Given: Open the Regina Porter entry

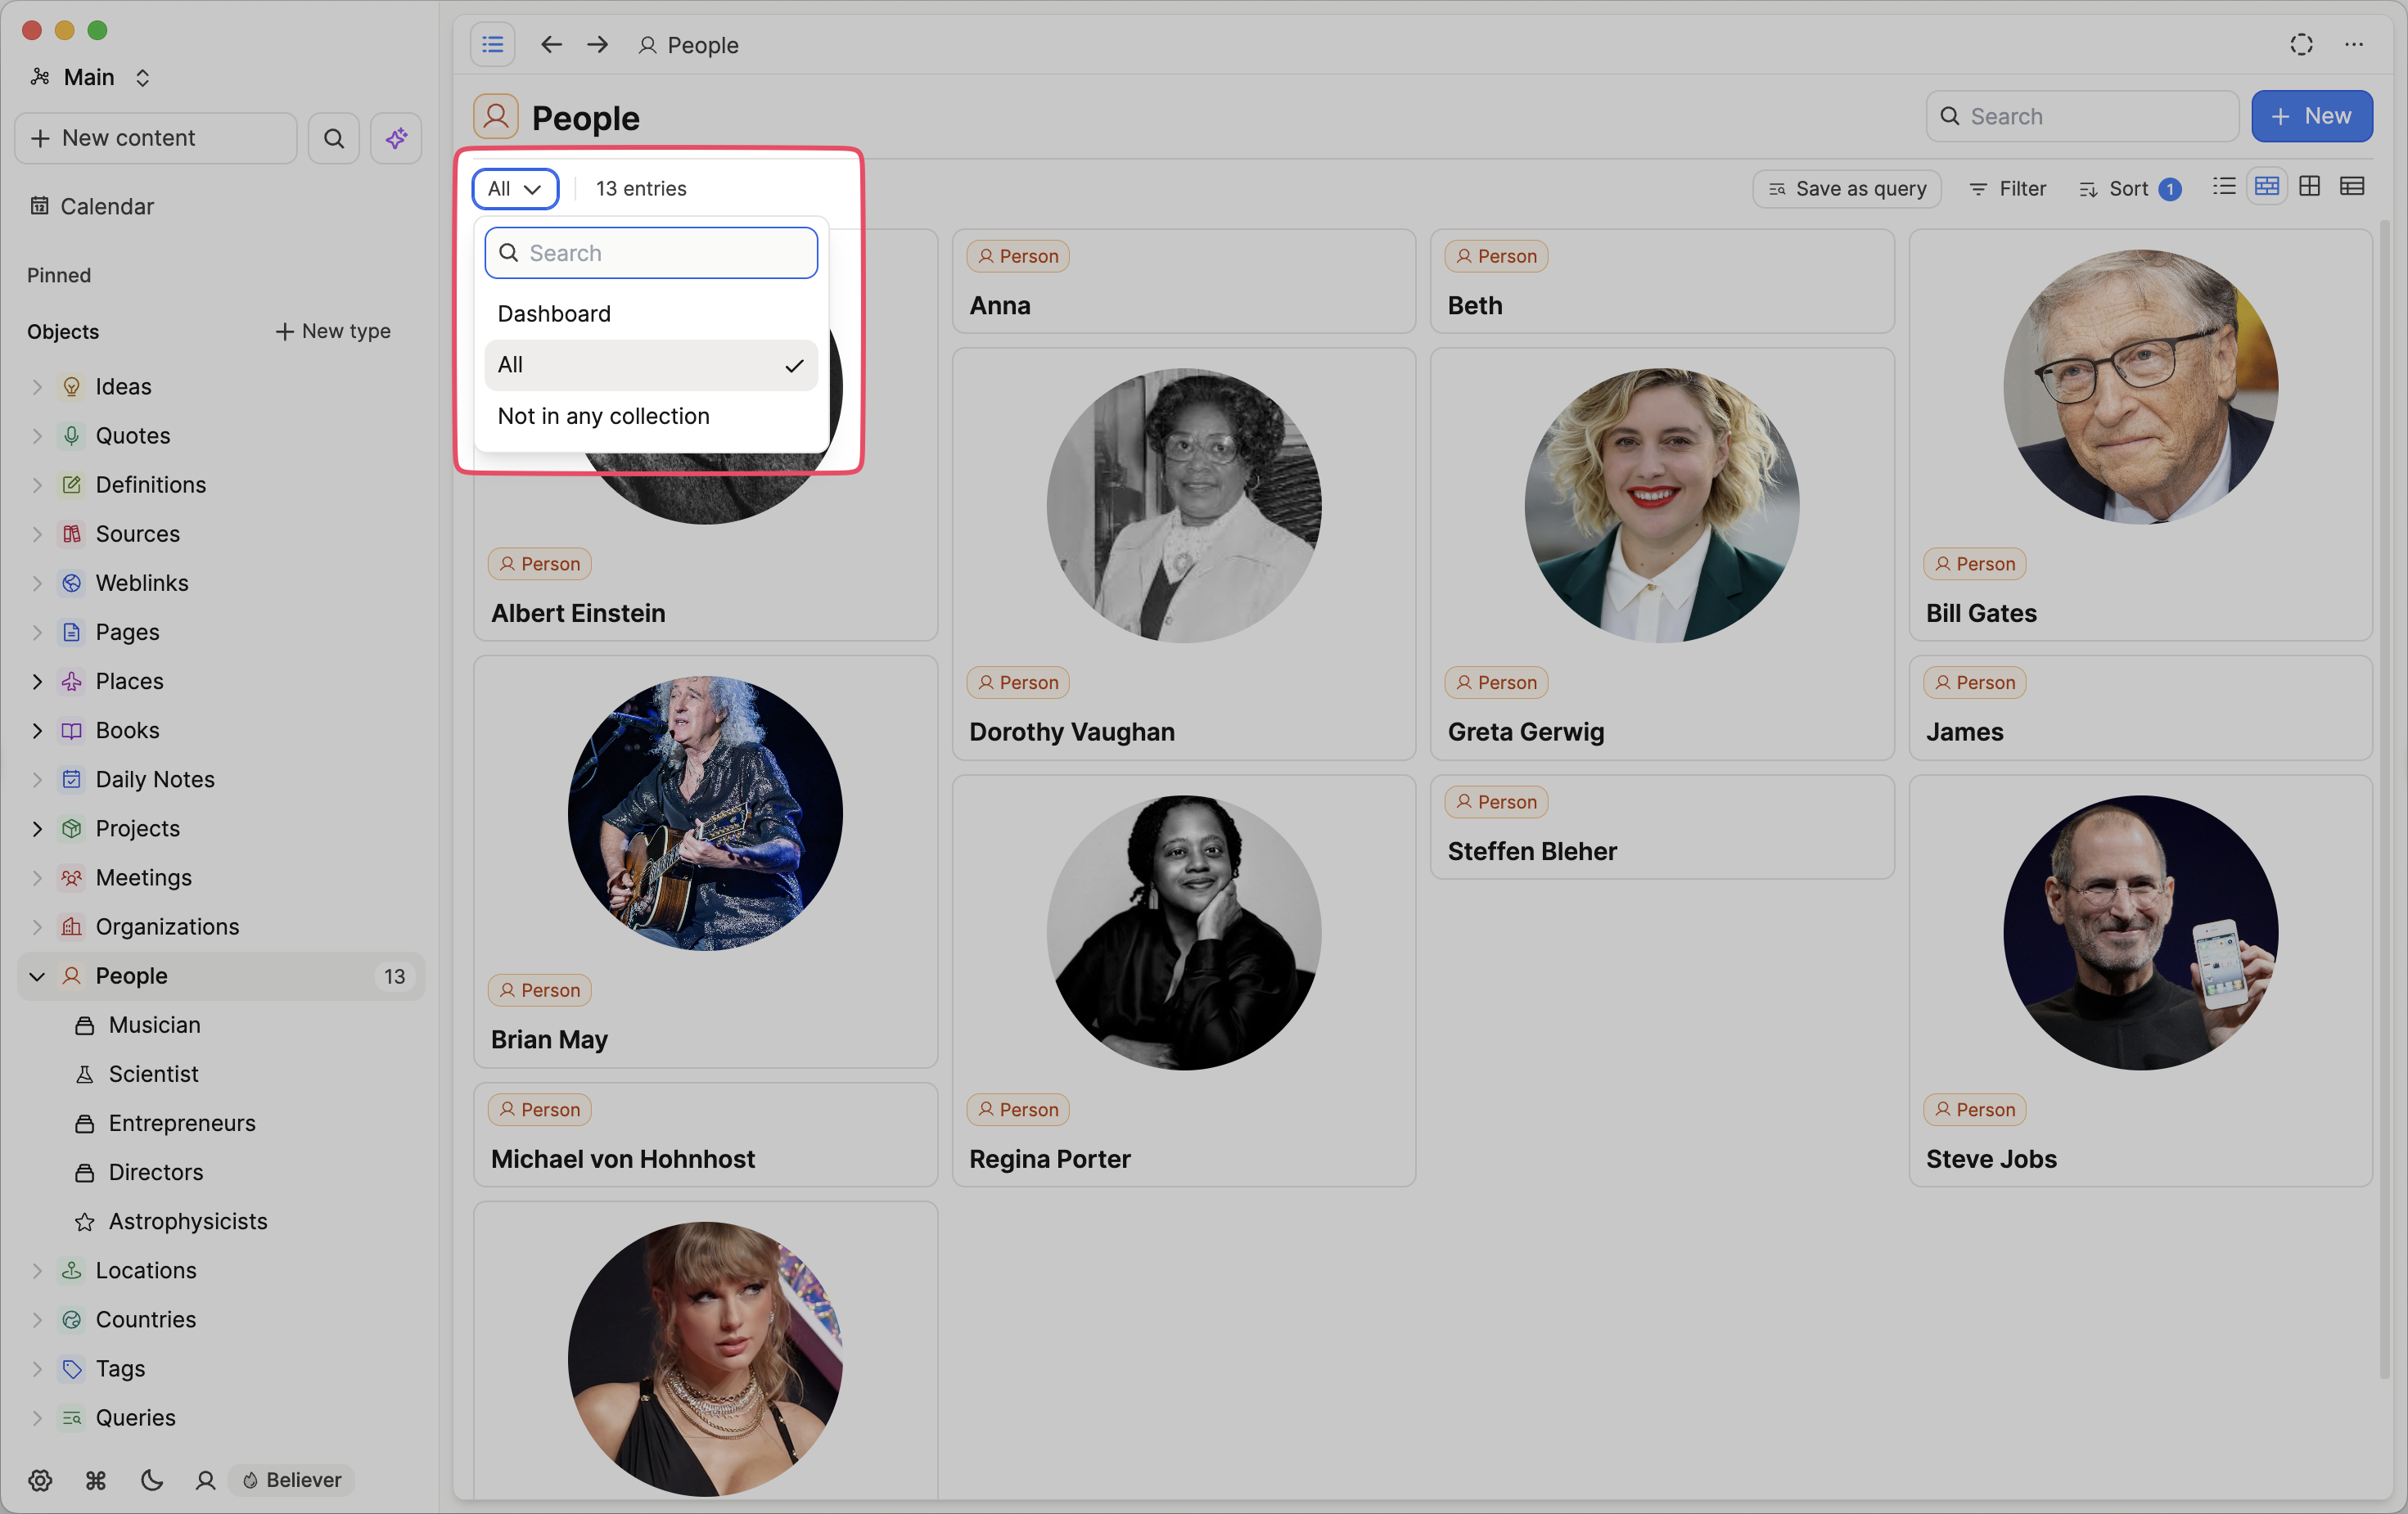Looking at the screenshot, I should (1184, 981).
